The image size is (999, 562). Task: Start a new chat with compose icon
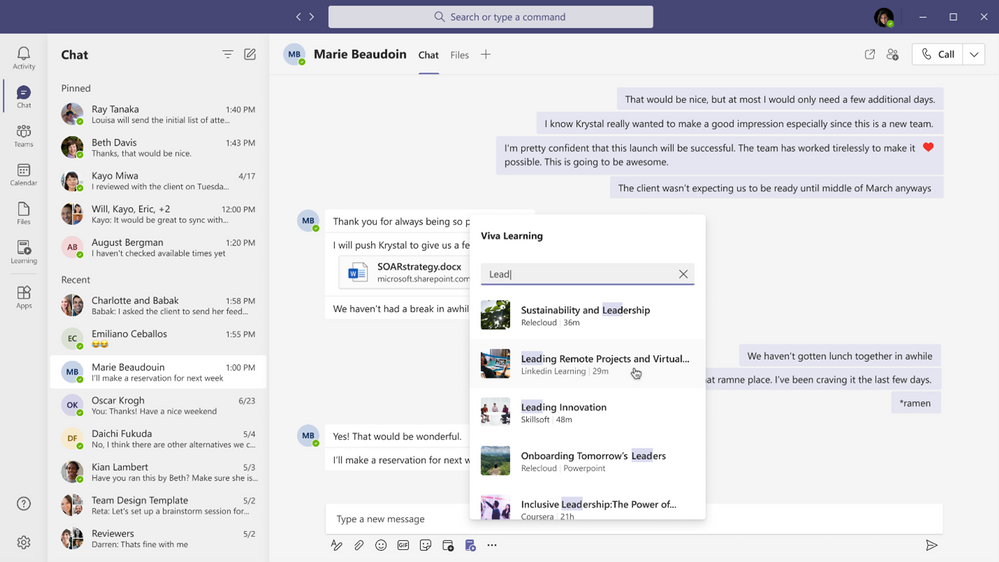250,55
